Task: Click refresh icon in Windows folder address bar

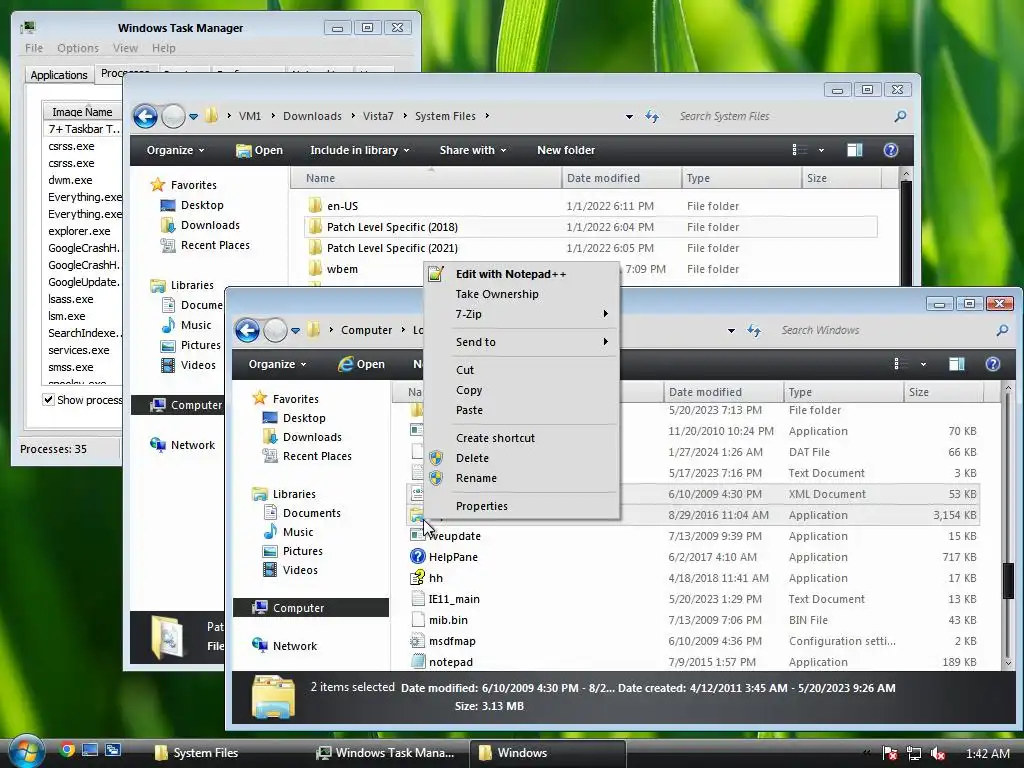Action: pyautogui.click(x=754, y=330)
